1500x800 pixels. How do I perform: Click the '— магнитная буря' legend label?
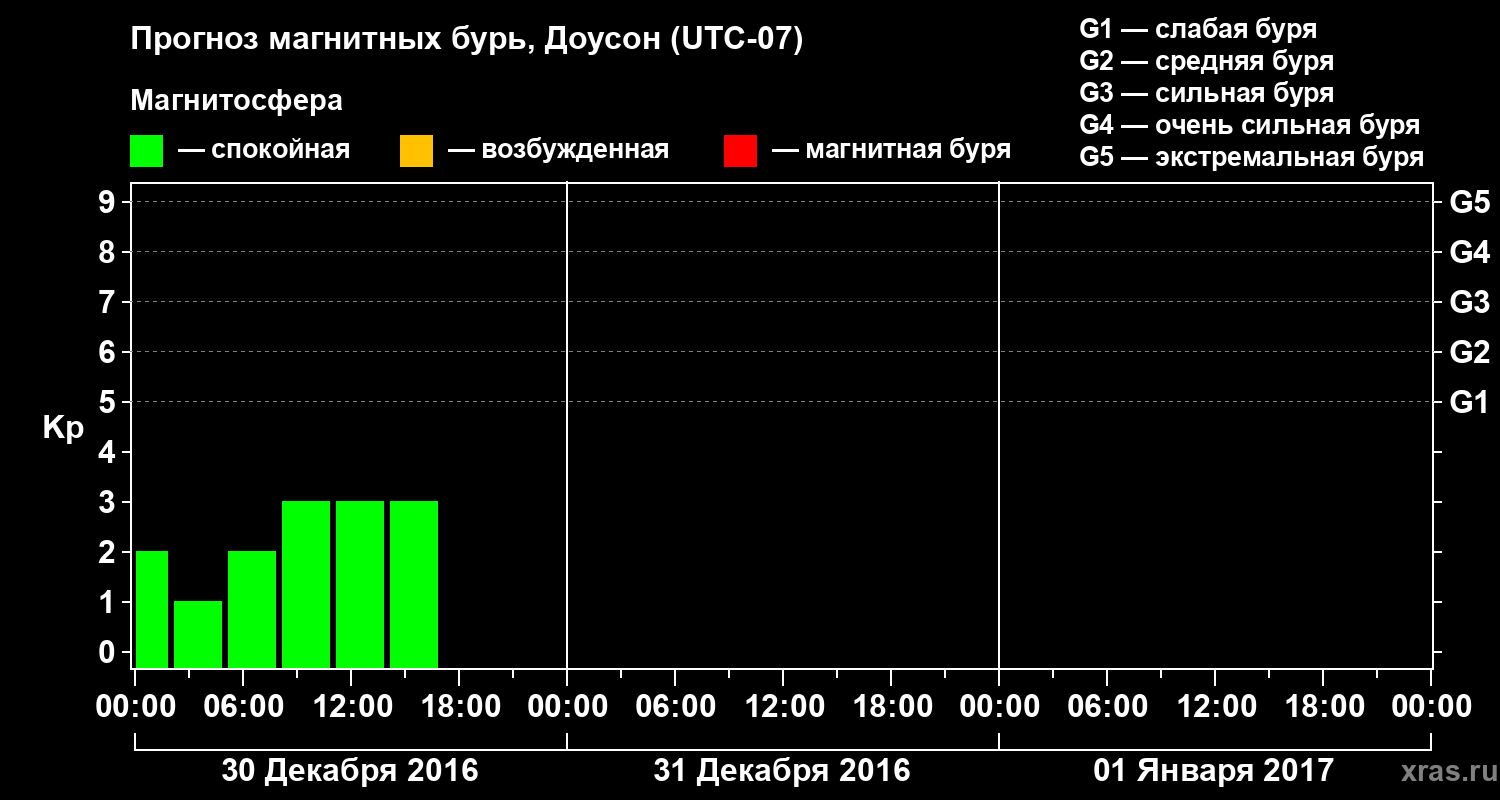[x=892, y=150]
